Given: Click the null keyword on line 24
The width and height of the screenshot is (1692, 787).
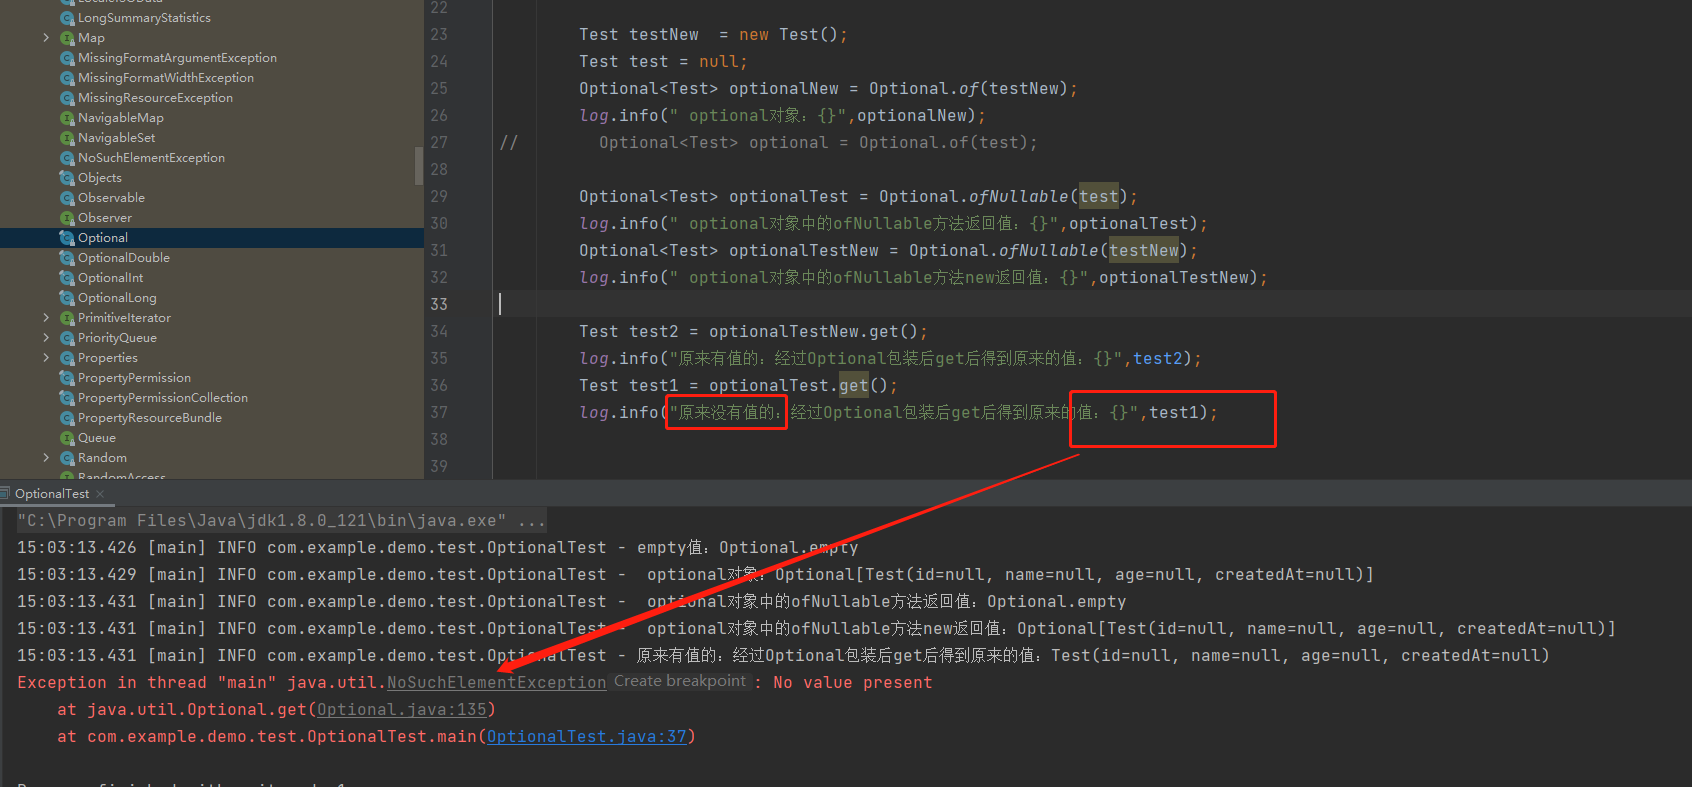Looking at the screenshot, I should (x=718, y=61).
